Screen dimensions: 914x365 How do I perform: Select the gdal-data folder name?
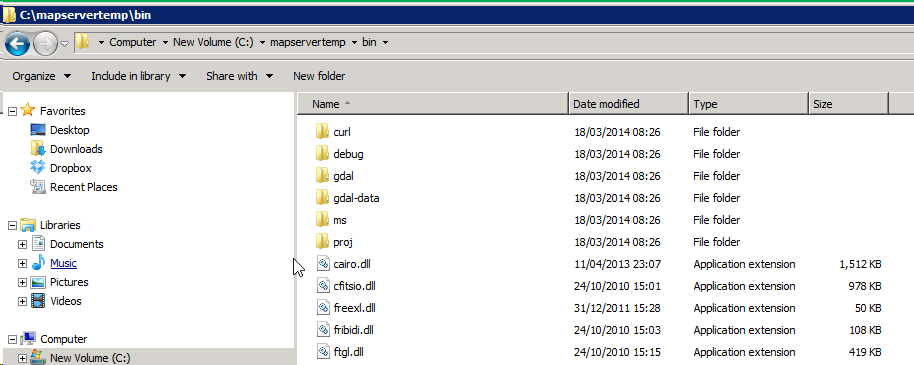[356, 198]
